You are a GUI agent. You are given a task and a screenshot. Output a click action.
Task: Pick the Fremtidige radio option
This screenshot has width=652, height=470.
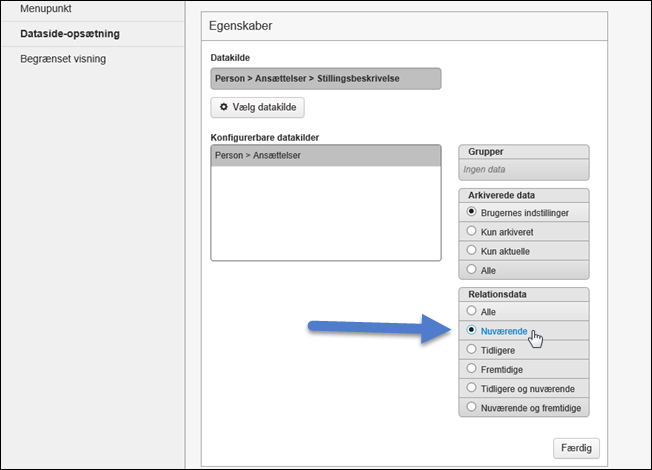click(471, 369)
